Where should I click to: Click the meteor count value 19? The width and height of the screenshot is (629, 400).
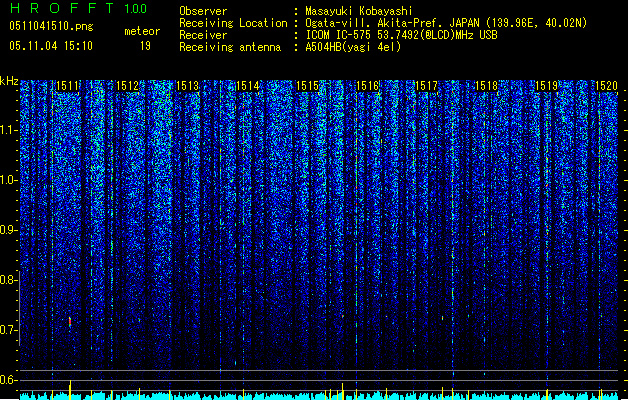click(145, 46)
